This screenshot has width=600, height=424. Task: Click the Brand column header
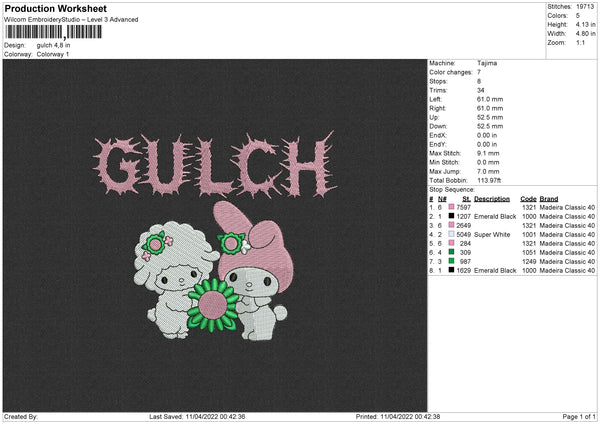(x=549, y=199)
